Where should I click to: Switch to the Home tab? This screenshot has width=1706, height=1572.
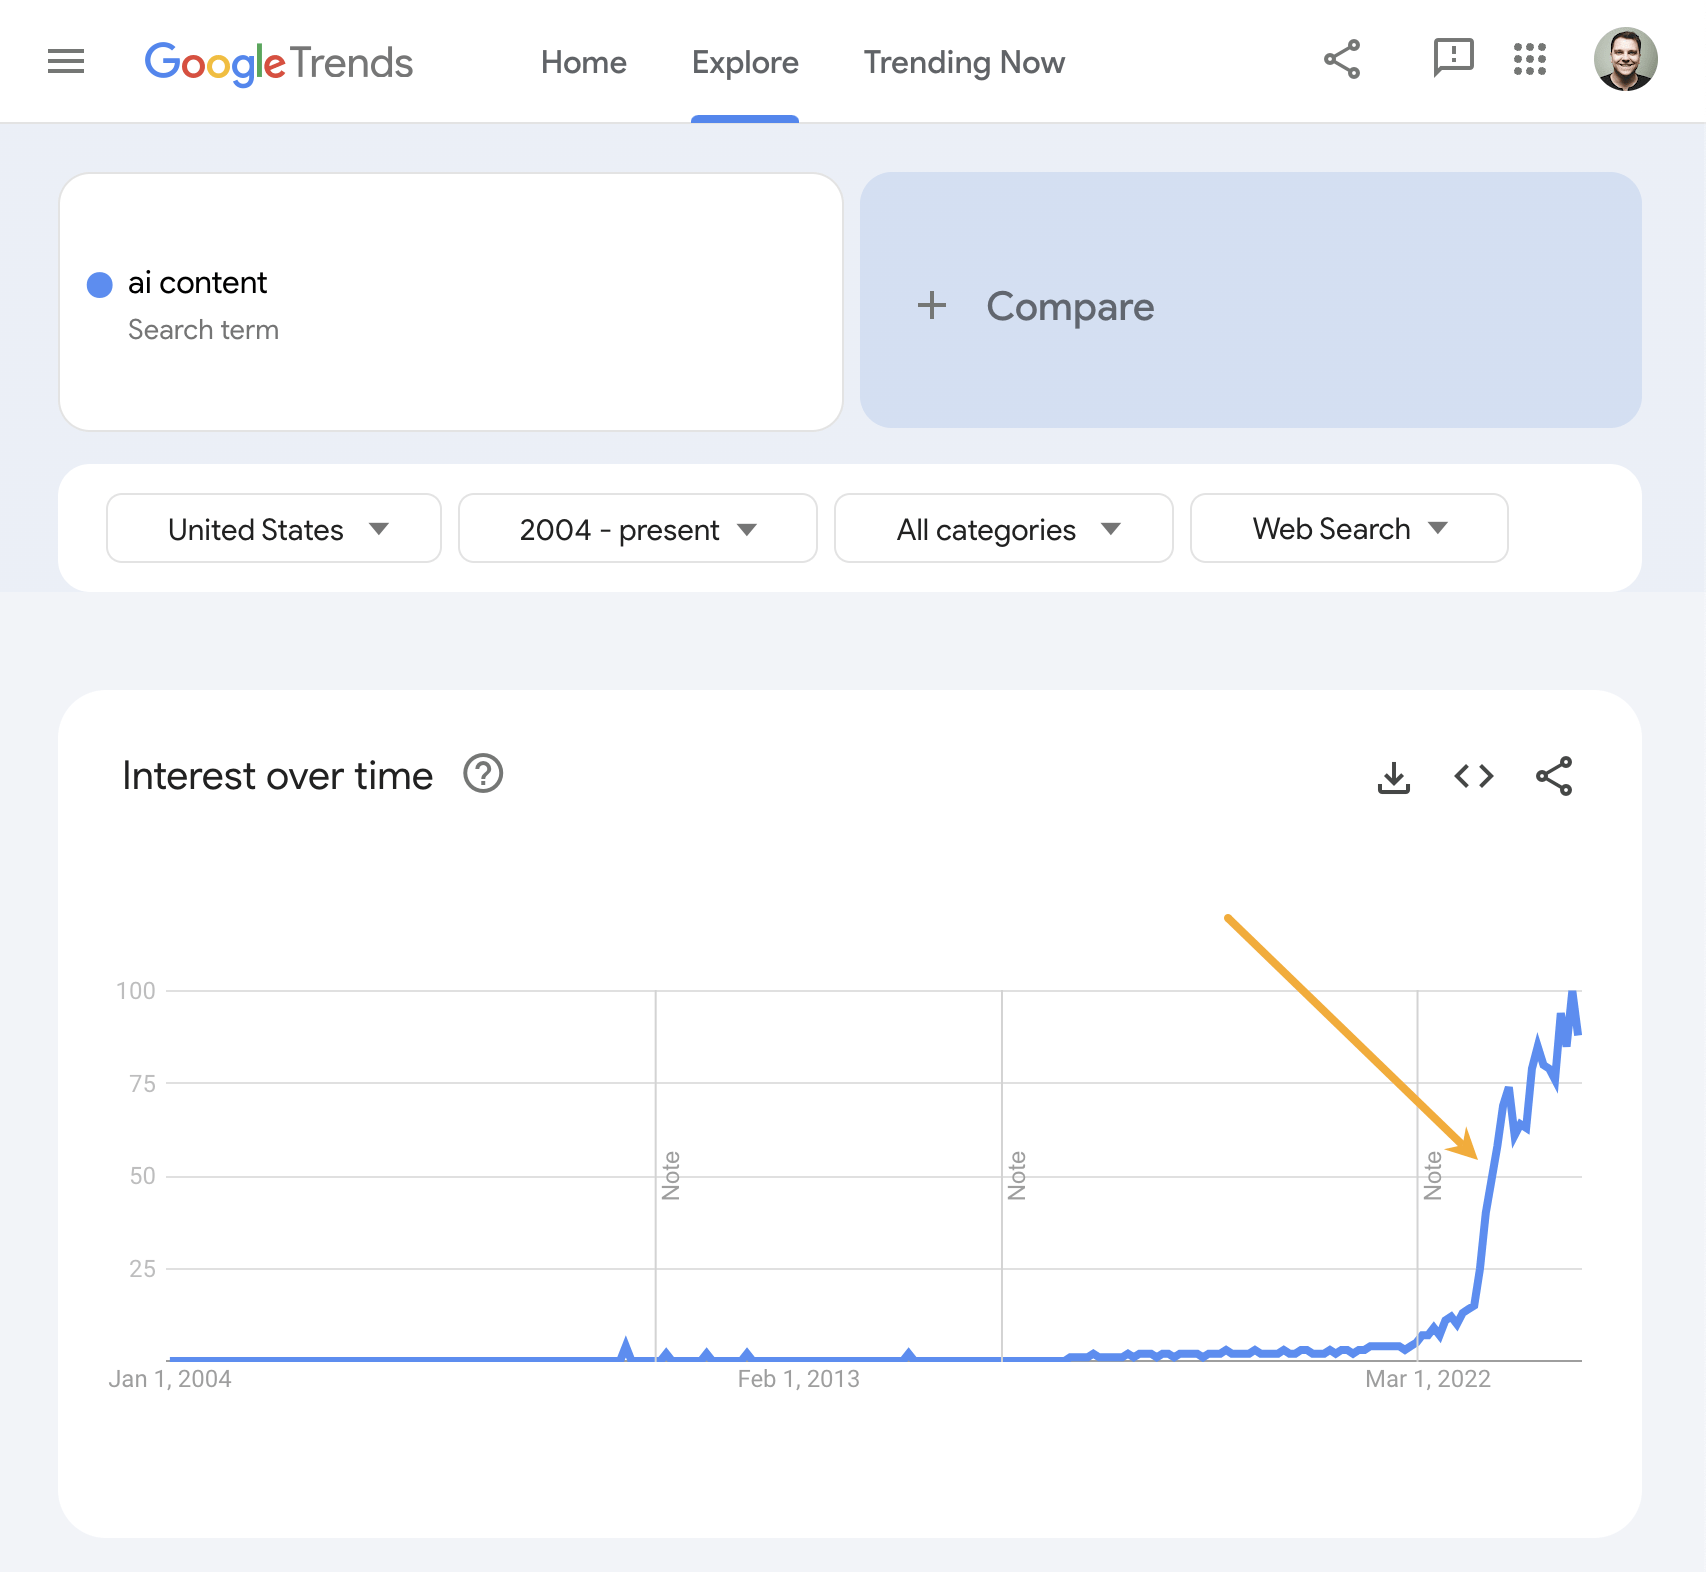(x=583, y=62)
